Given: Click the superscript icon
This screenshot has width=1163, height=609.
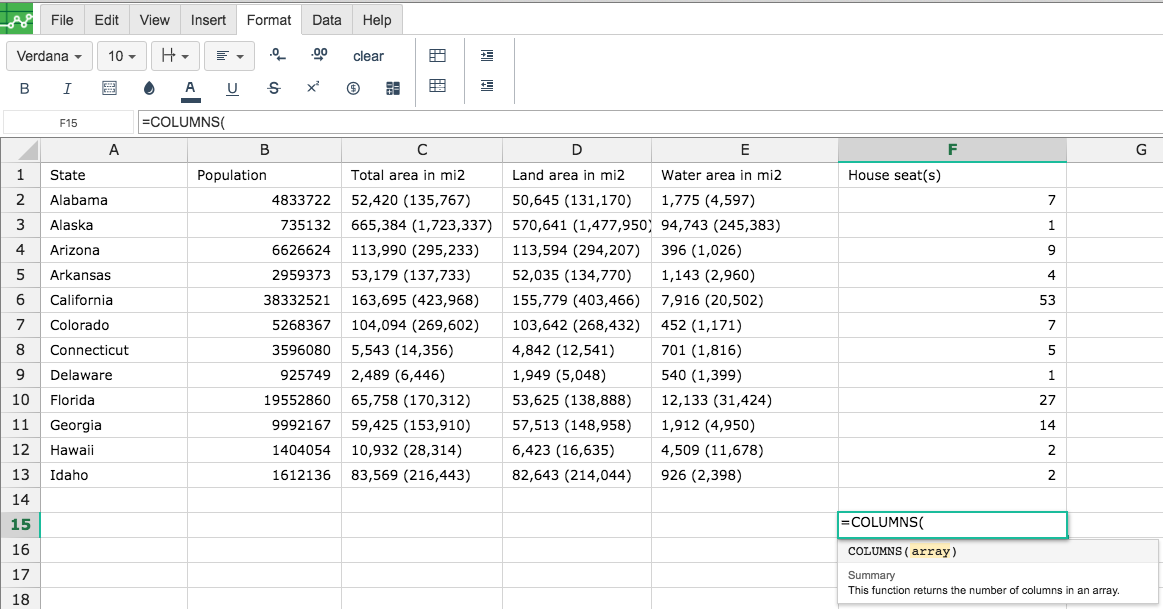Looking at the screenshot, I should [313, 88].
